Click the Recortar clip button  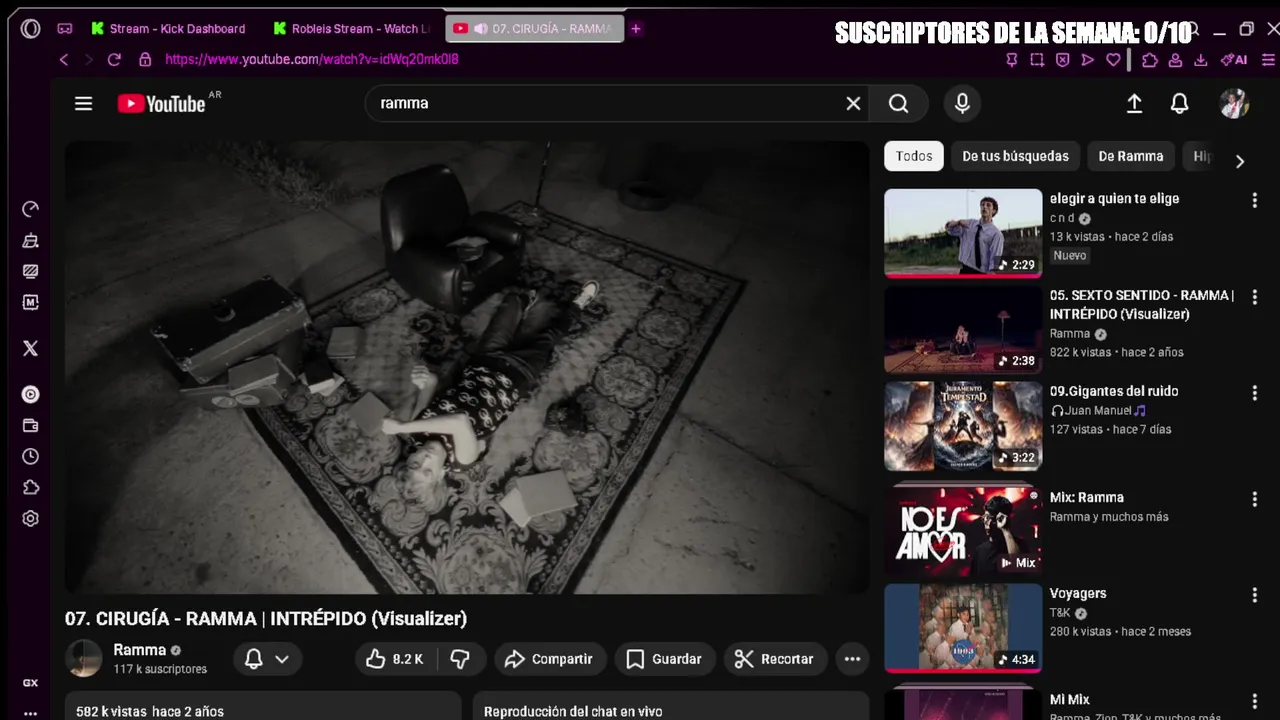pos(774,659)
